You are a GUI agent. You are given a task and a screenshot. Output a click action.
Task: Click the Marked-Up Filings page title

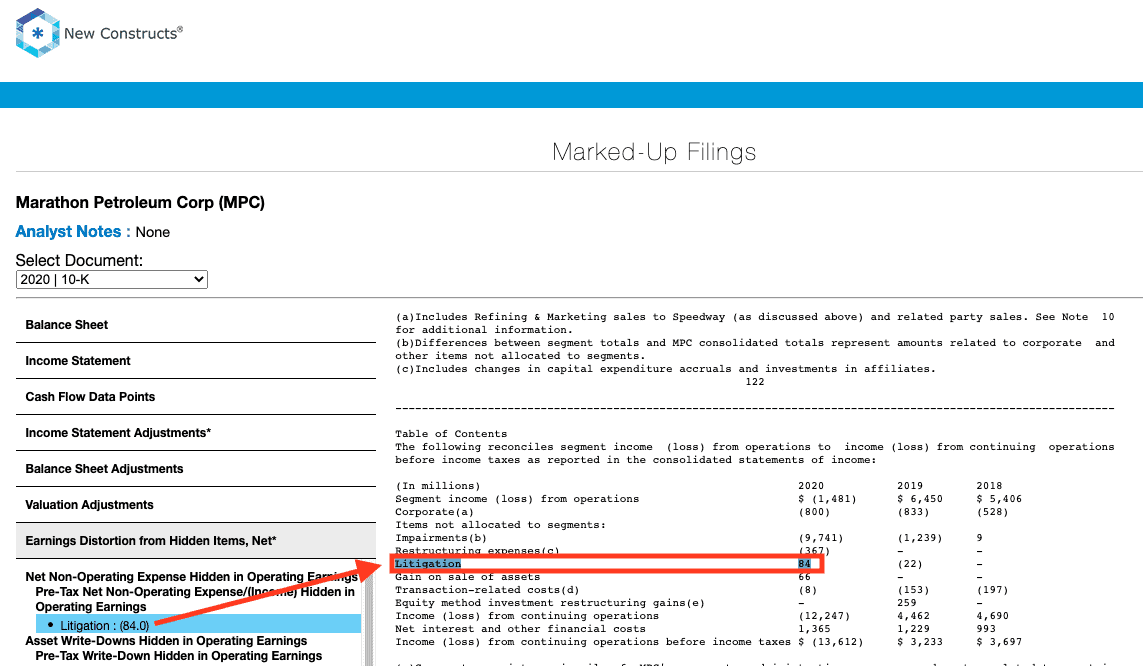654,152
